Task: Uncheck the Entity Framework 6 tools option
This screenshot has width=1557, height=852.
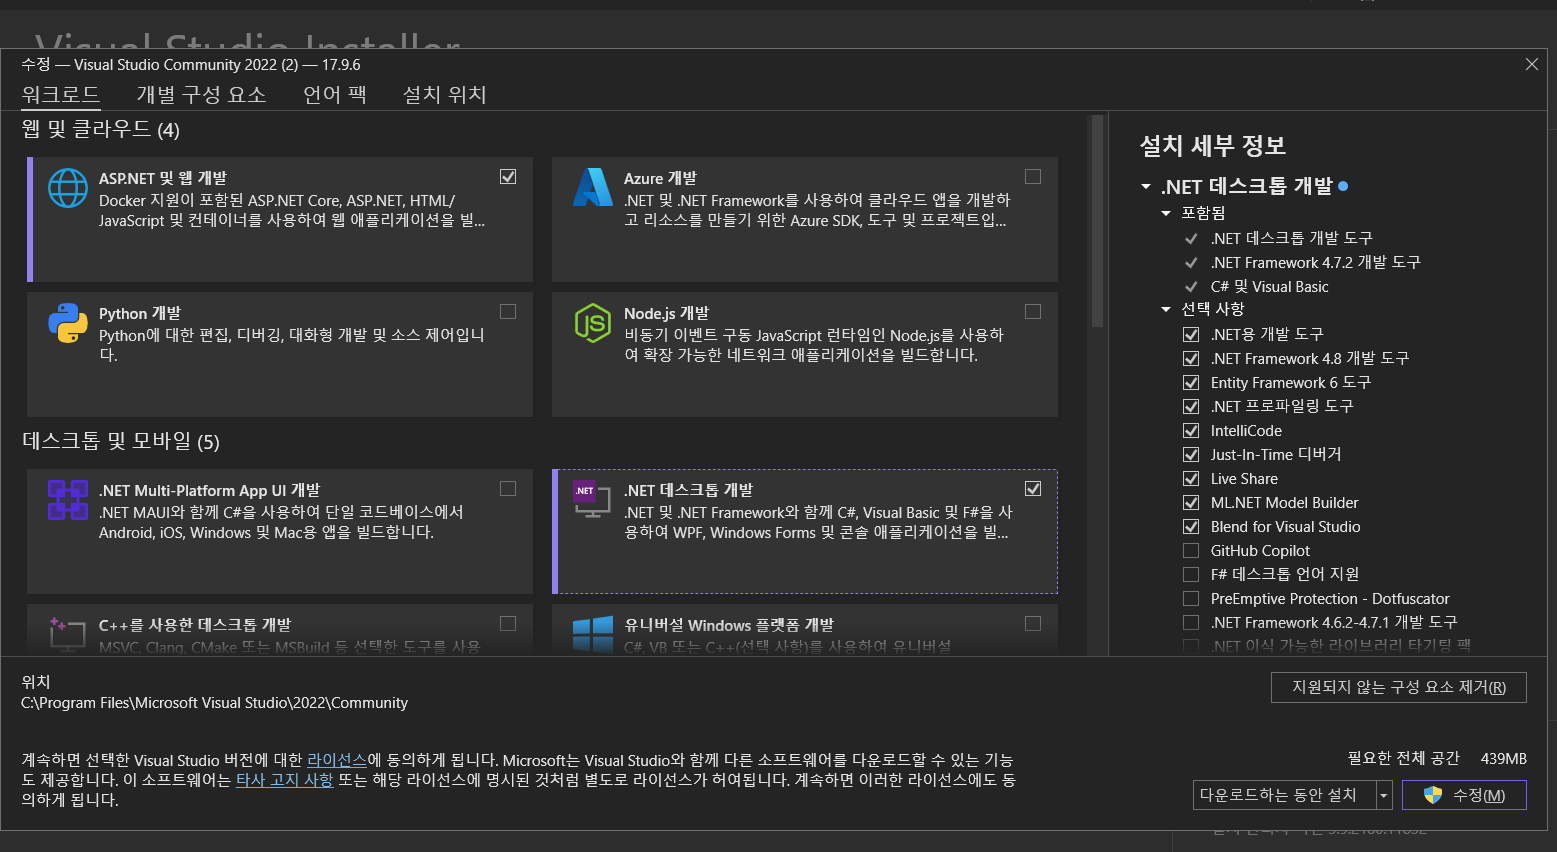Action: [x=1191, y=382]
